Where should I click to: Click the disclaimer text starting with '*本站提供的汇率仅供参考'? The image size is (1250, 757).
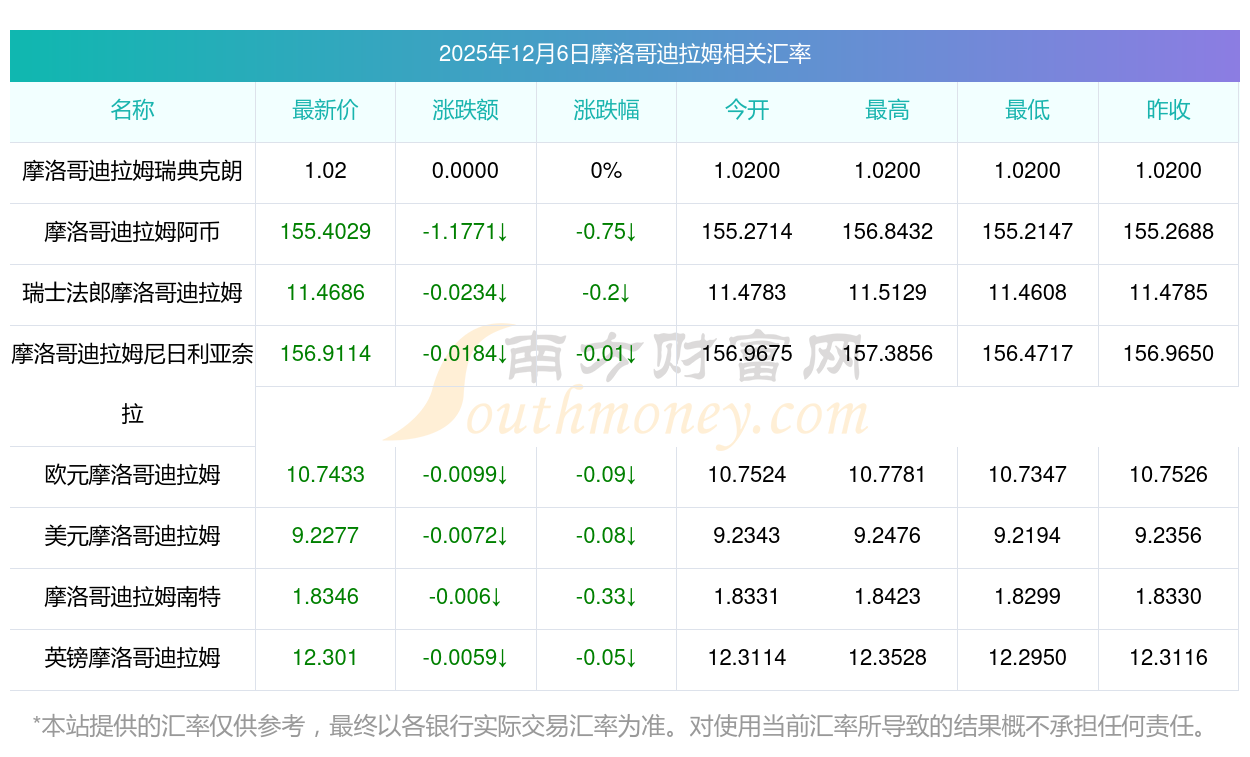622,726
